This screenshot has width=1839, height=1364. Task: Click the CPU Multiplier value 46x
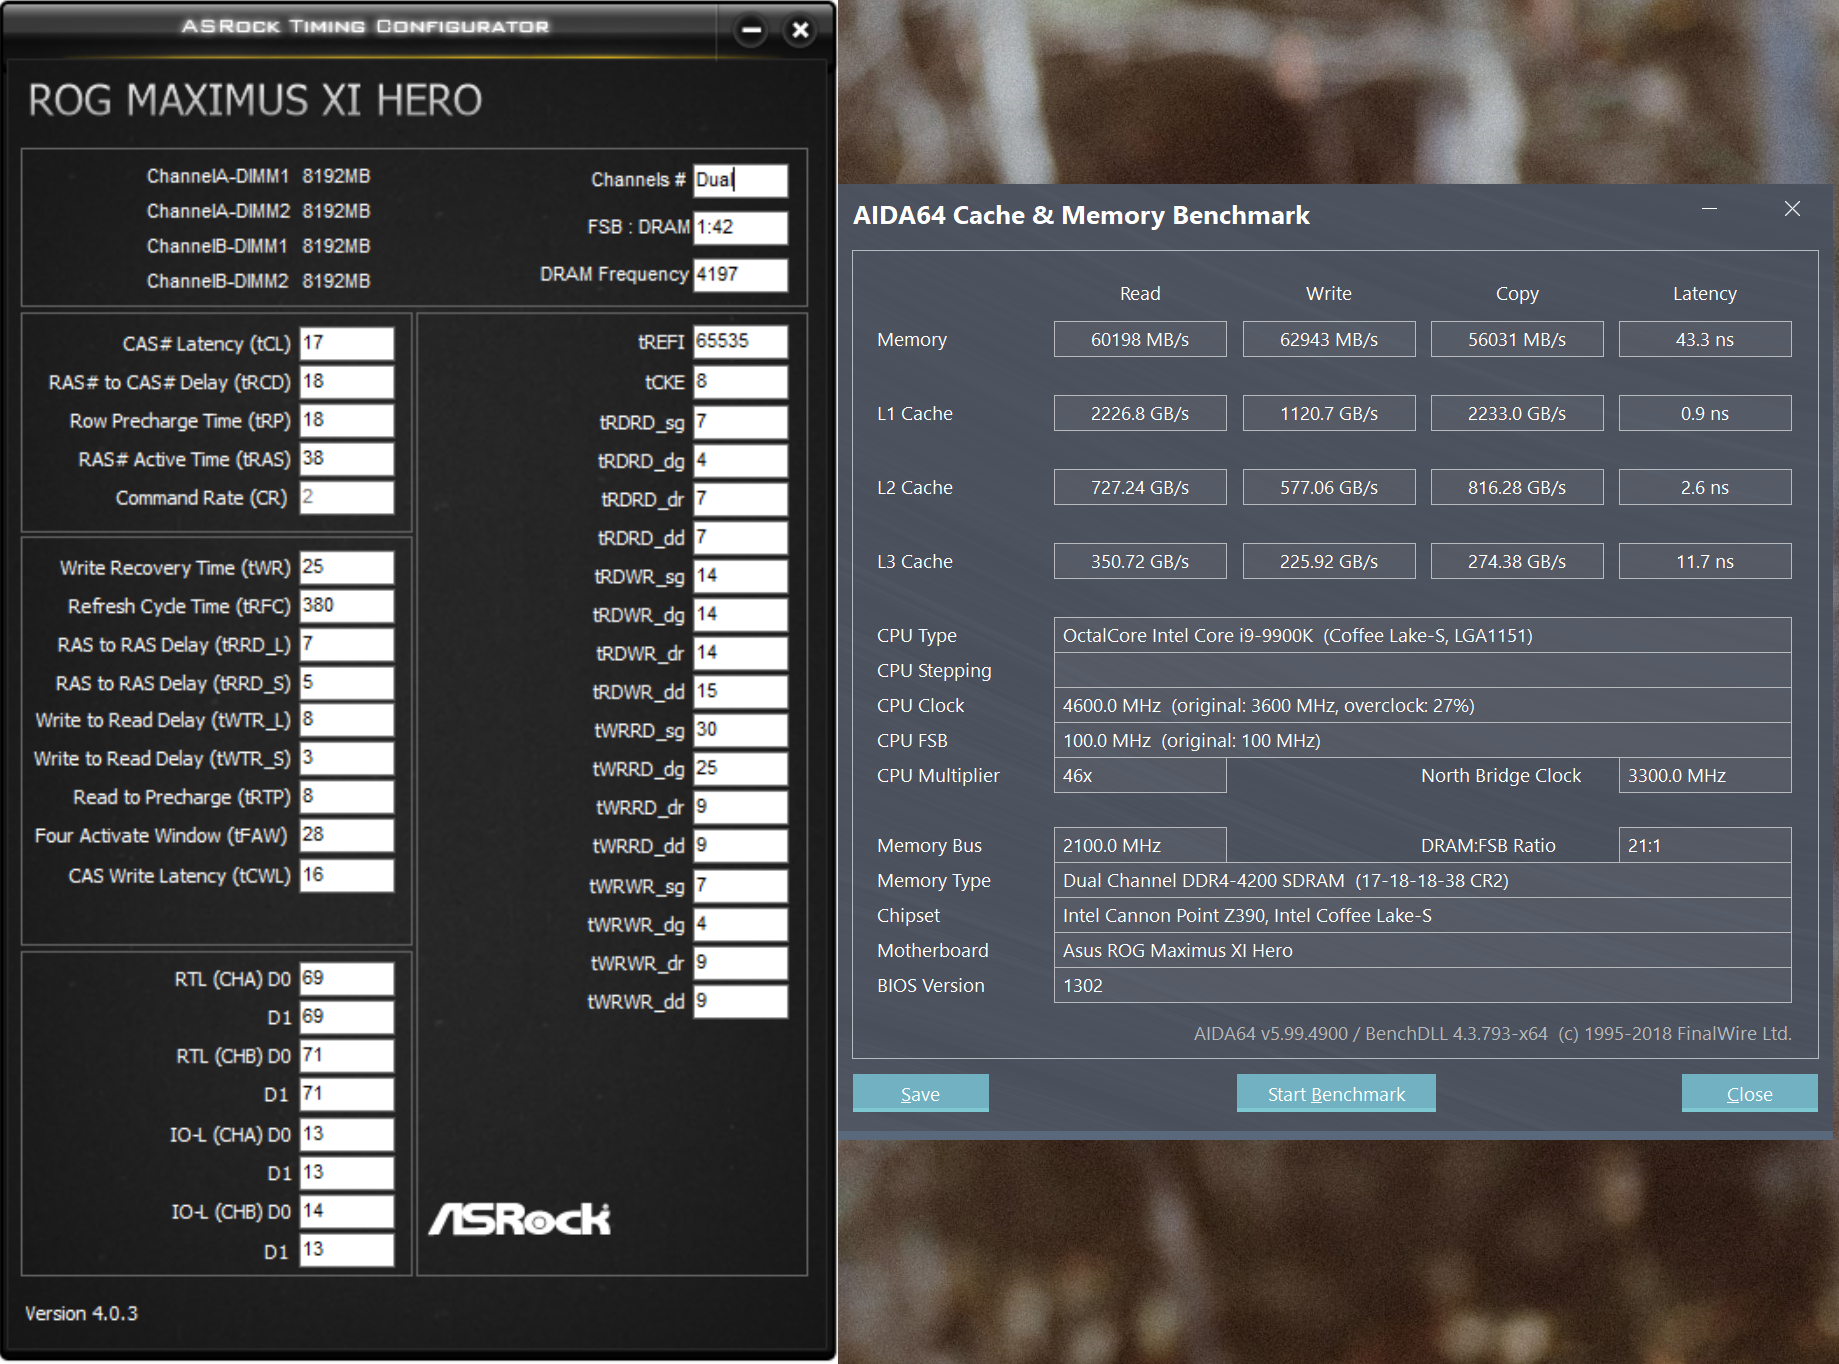coord(1140,775)
